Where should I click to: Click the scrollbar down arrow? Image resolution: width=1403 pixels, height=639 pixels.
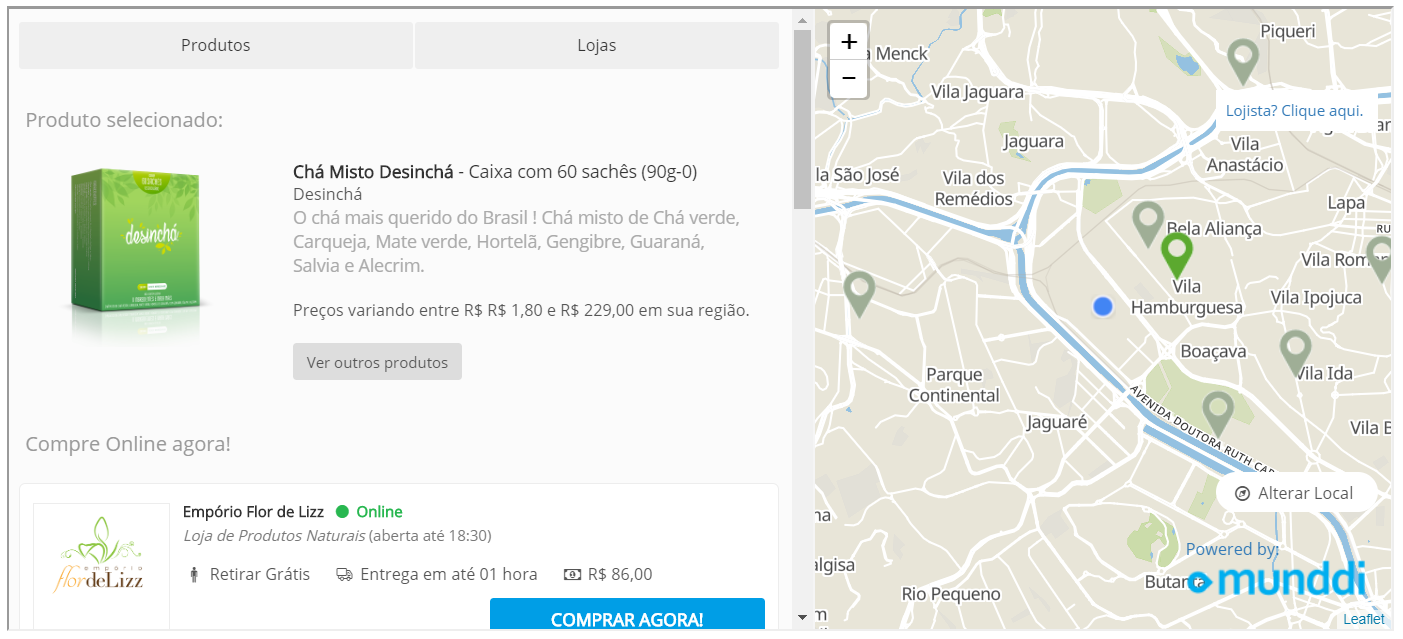[x=802, y=617]
